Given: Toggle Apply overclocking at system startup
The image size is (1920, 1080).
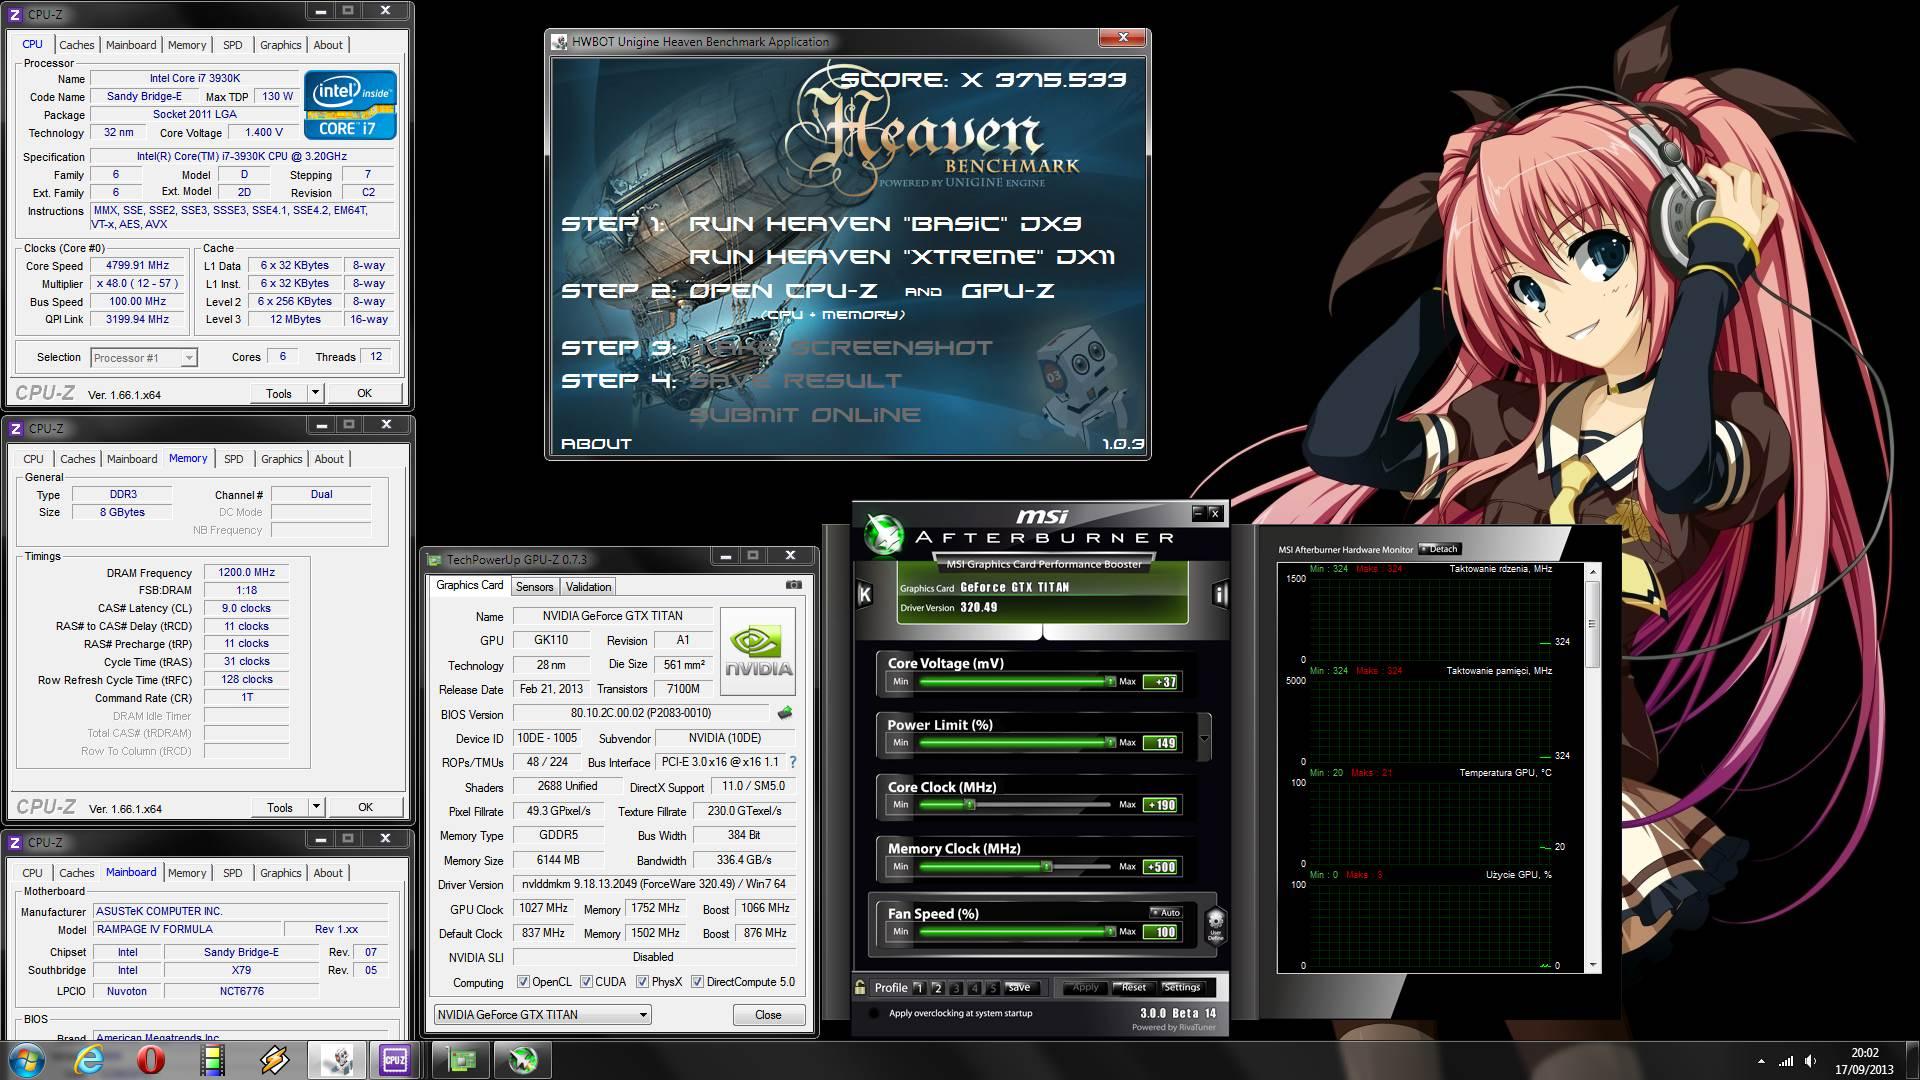Looking at the screenshot, I should click(875, 1013).
